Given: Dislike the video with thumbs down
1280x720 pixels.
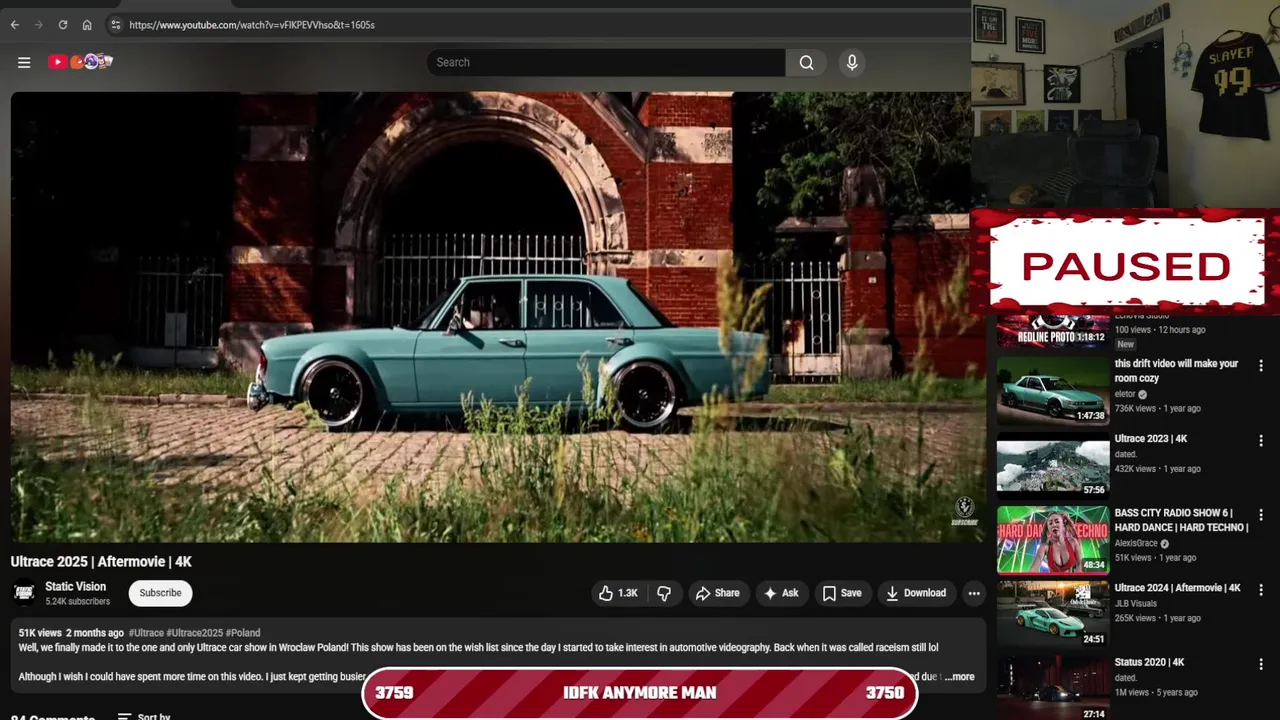Looking at the screenshot, I should pos(664,593).
